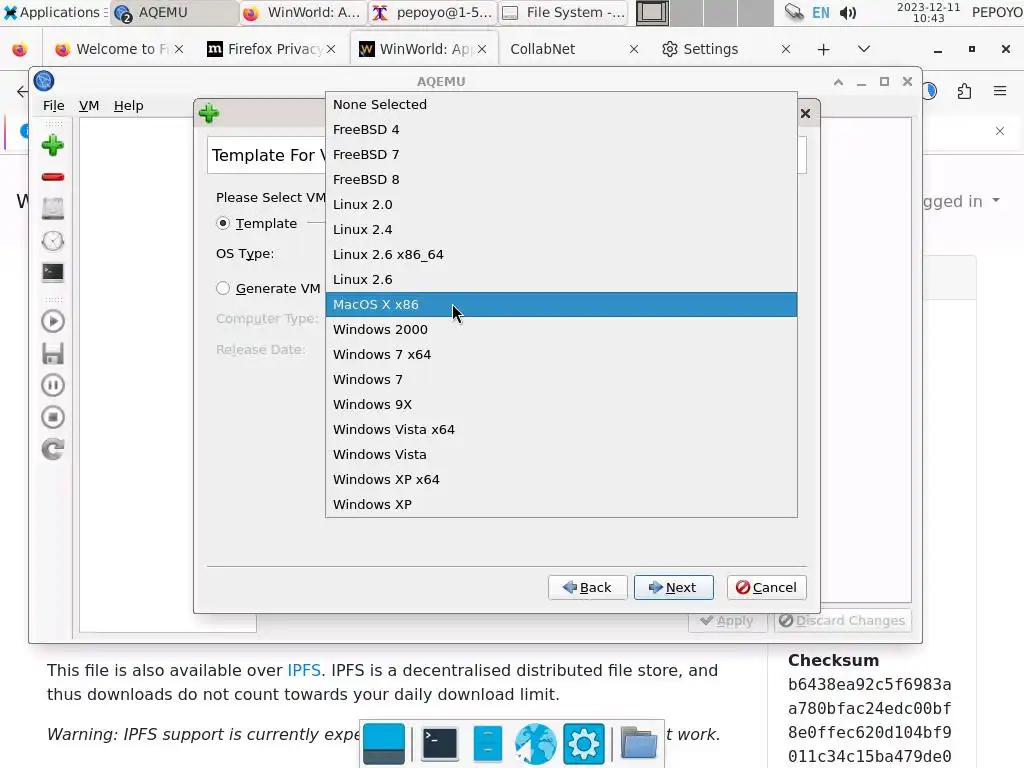Choose Linux 2.0 from the OS list

562,204
